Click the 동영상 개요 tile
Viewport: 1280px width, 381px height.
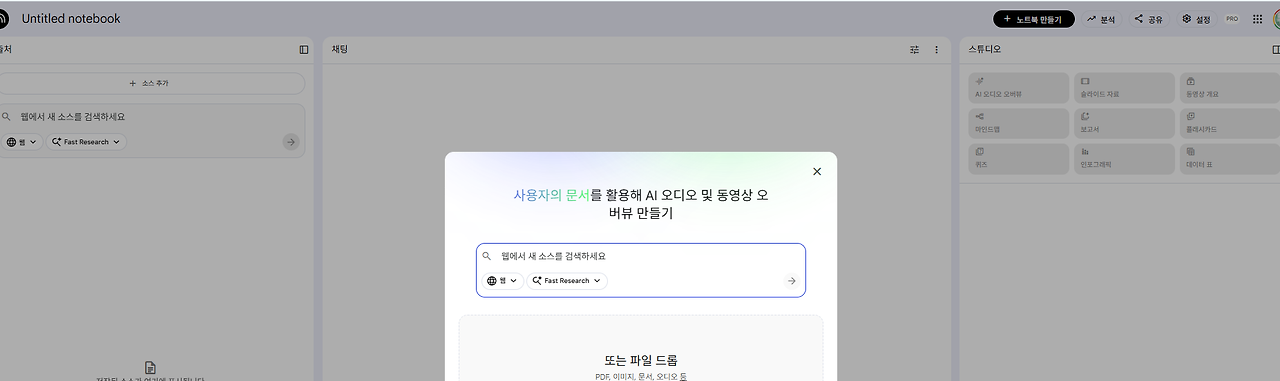point(1230,88)
